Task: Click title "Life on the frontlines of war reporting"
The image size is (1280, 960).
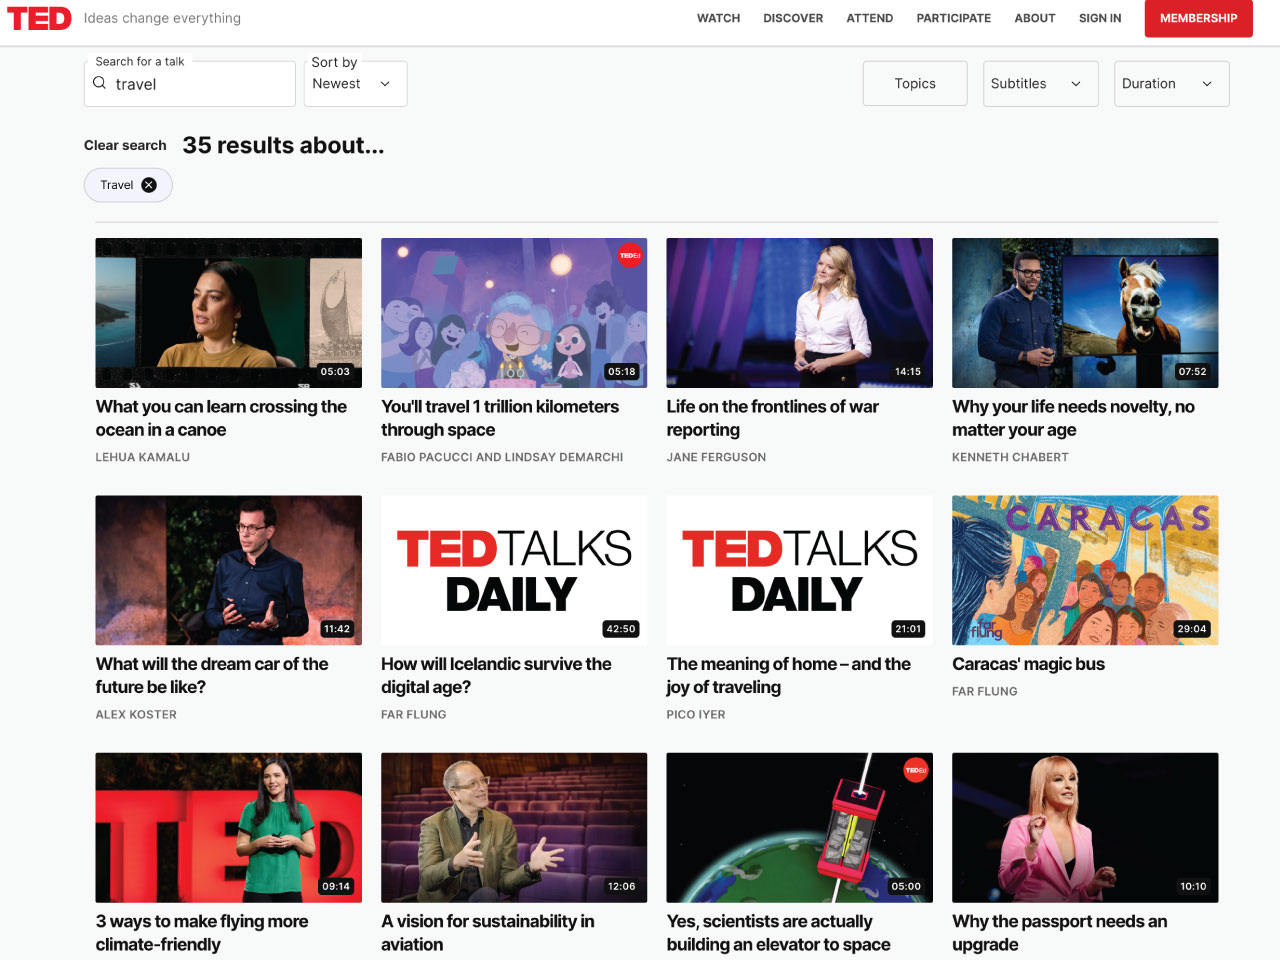Action: (x=773, y=418)
